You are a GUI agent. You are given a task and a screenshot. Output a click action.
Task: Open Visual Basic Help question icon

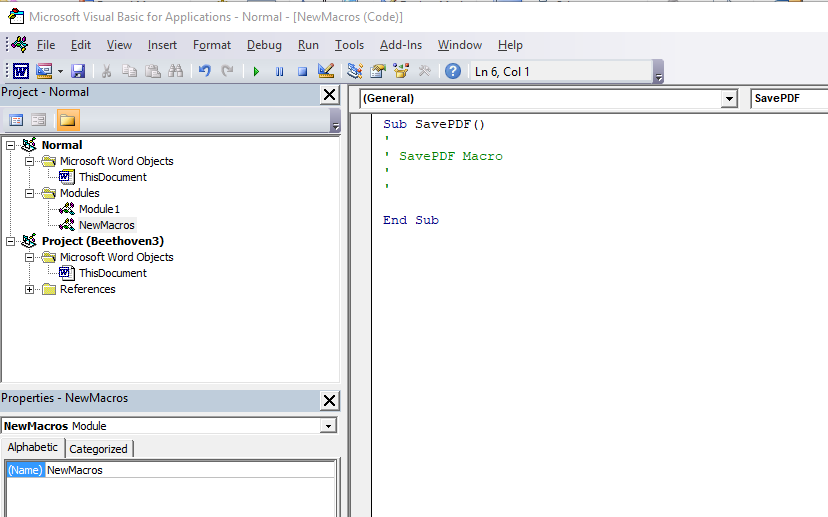(x=453, y=71)
